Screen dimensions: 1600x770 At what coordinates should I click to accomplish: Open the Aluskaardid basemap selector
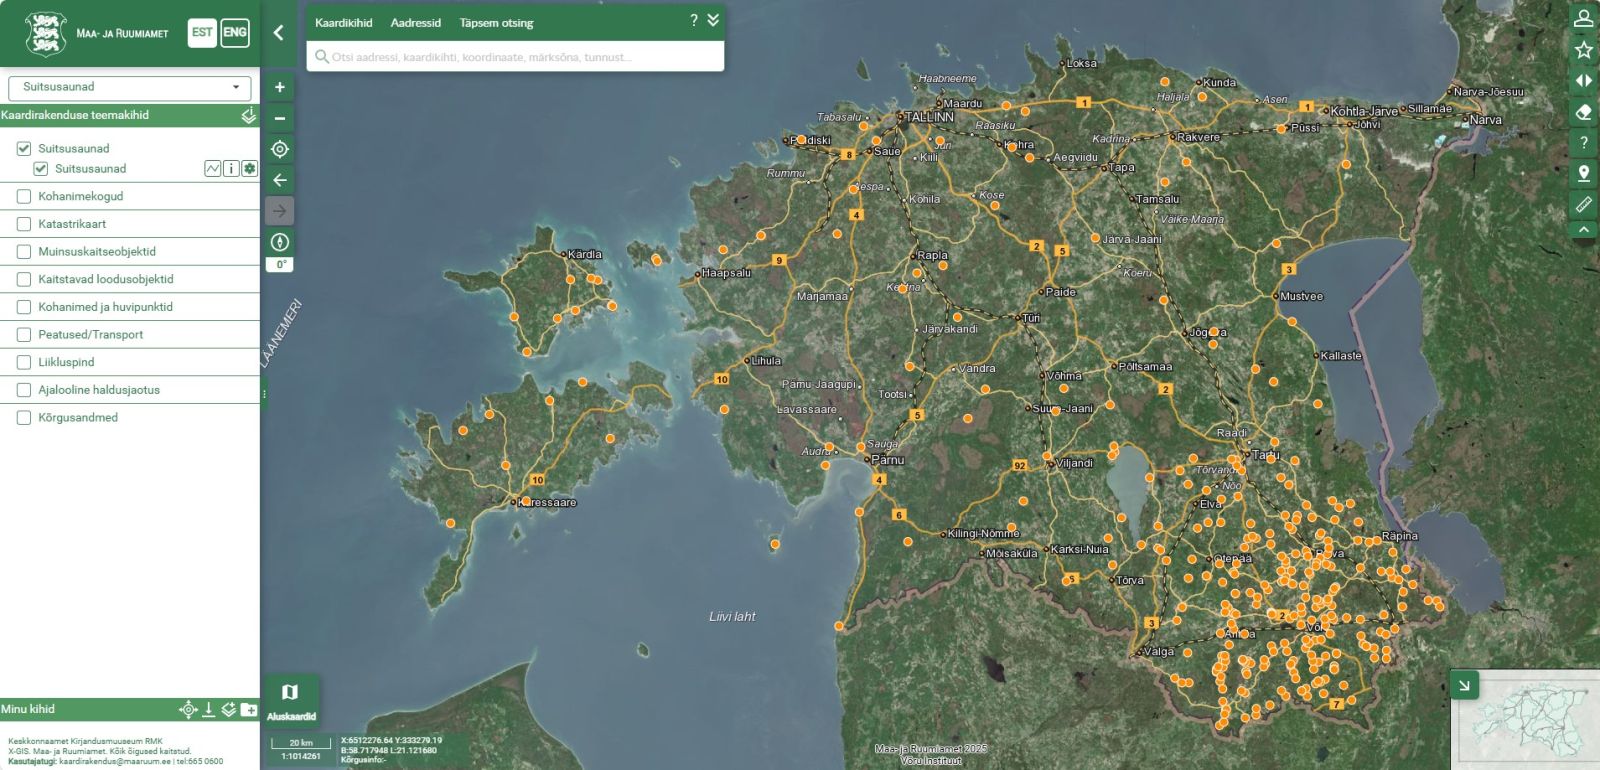[x=291, y=699]
